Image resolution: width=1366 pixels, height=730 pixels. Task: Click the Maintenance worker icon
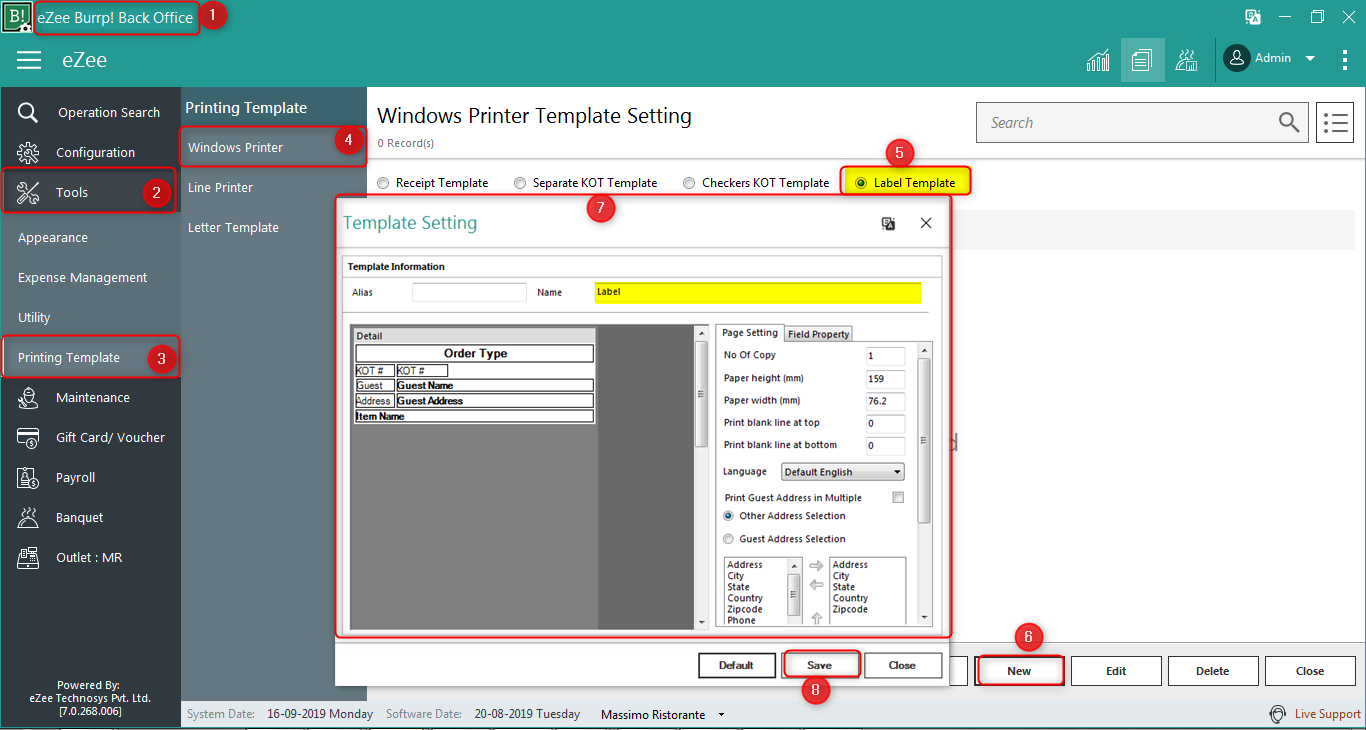pos(28,397)
